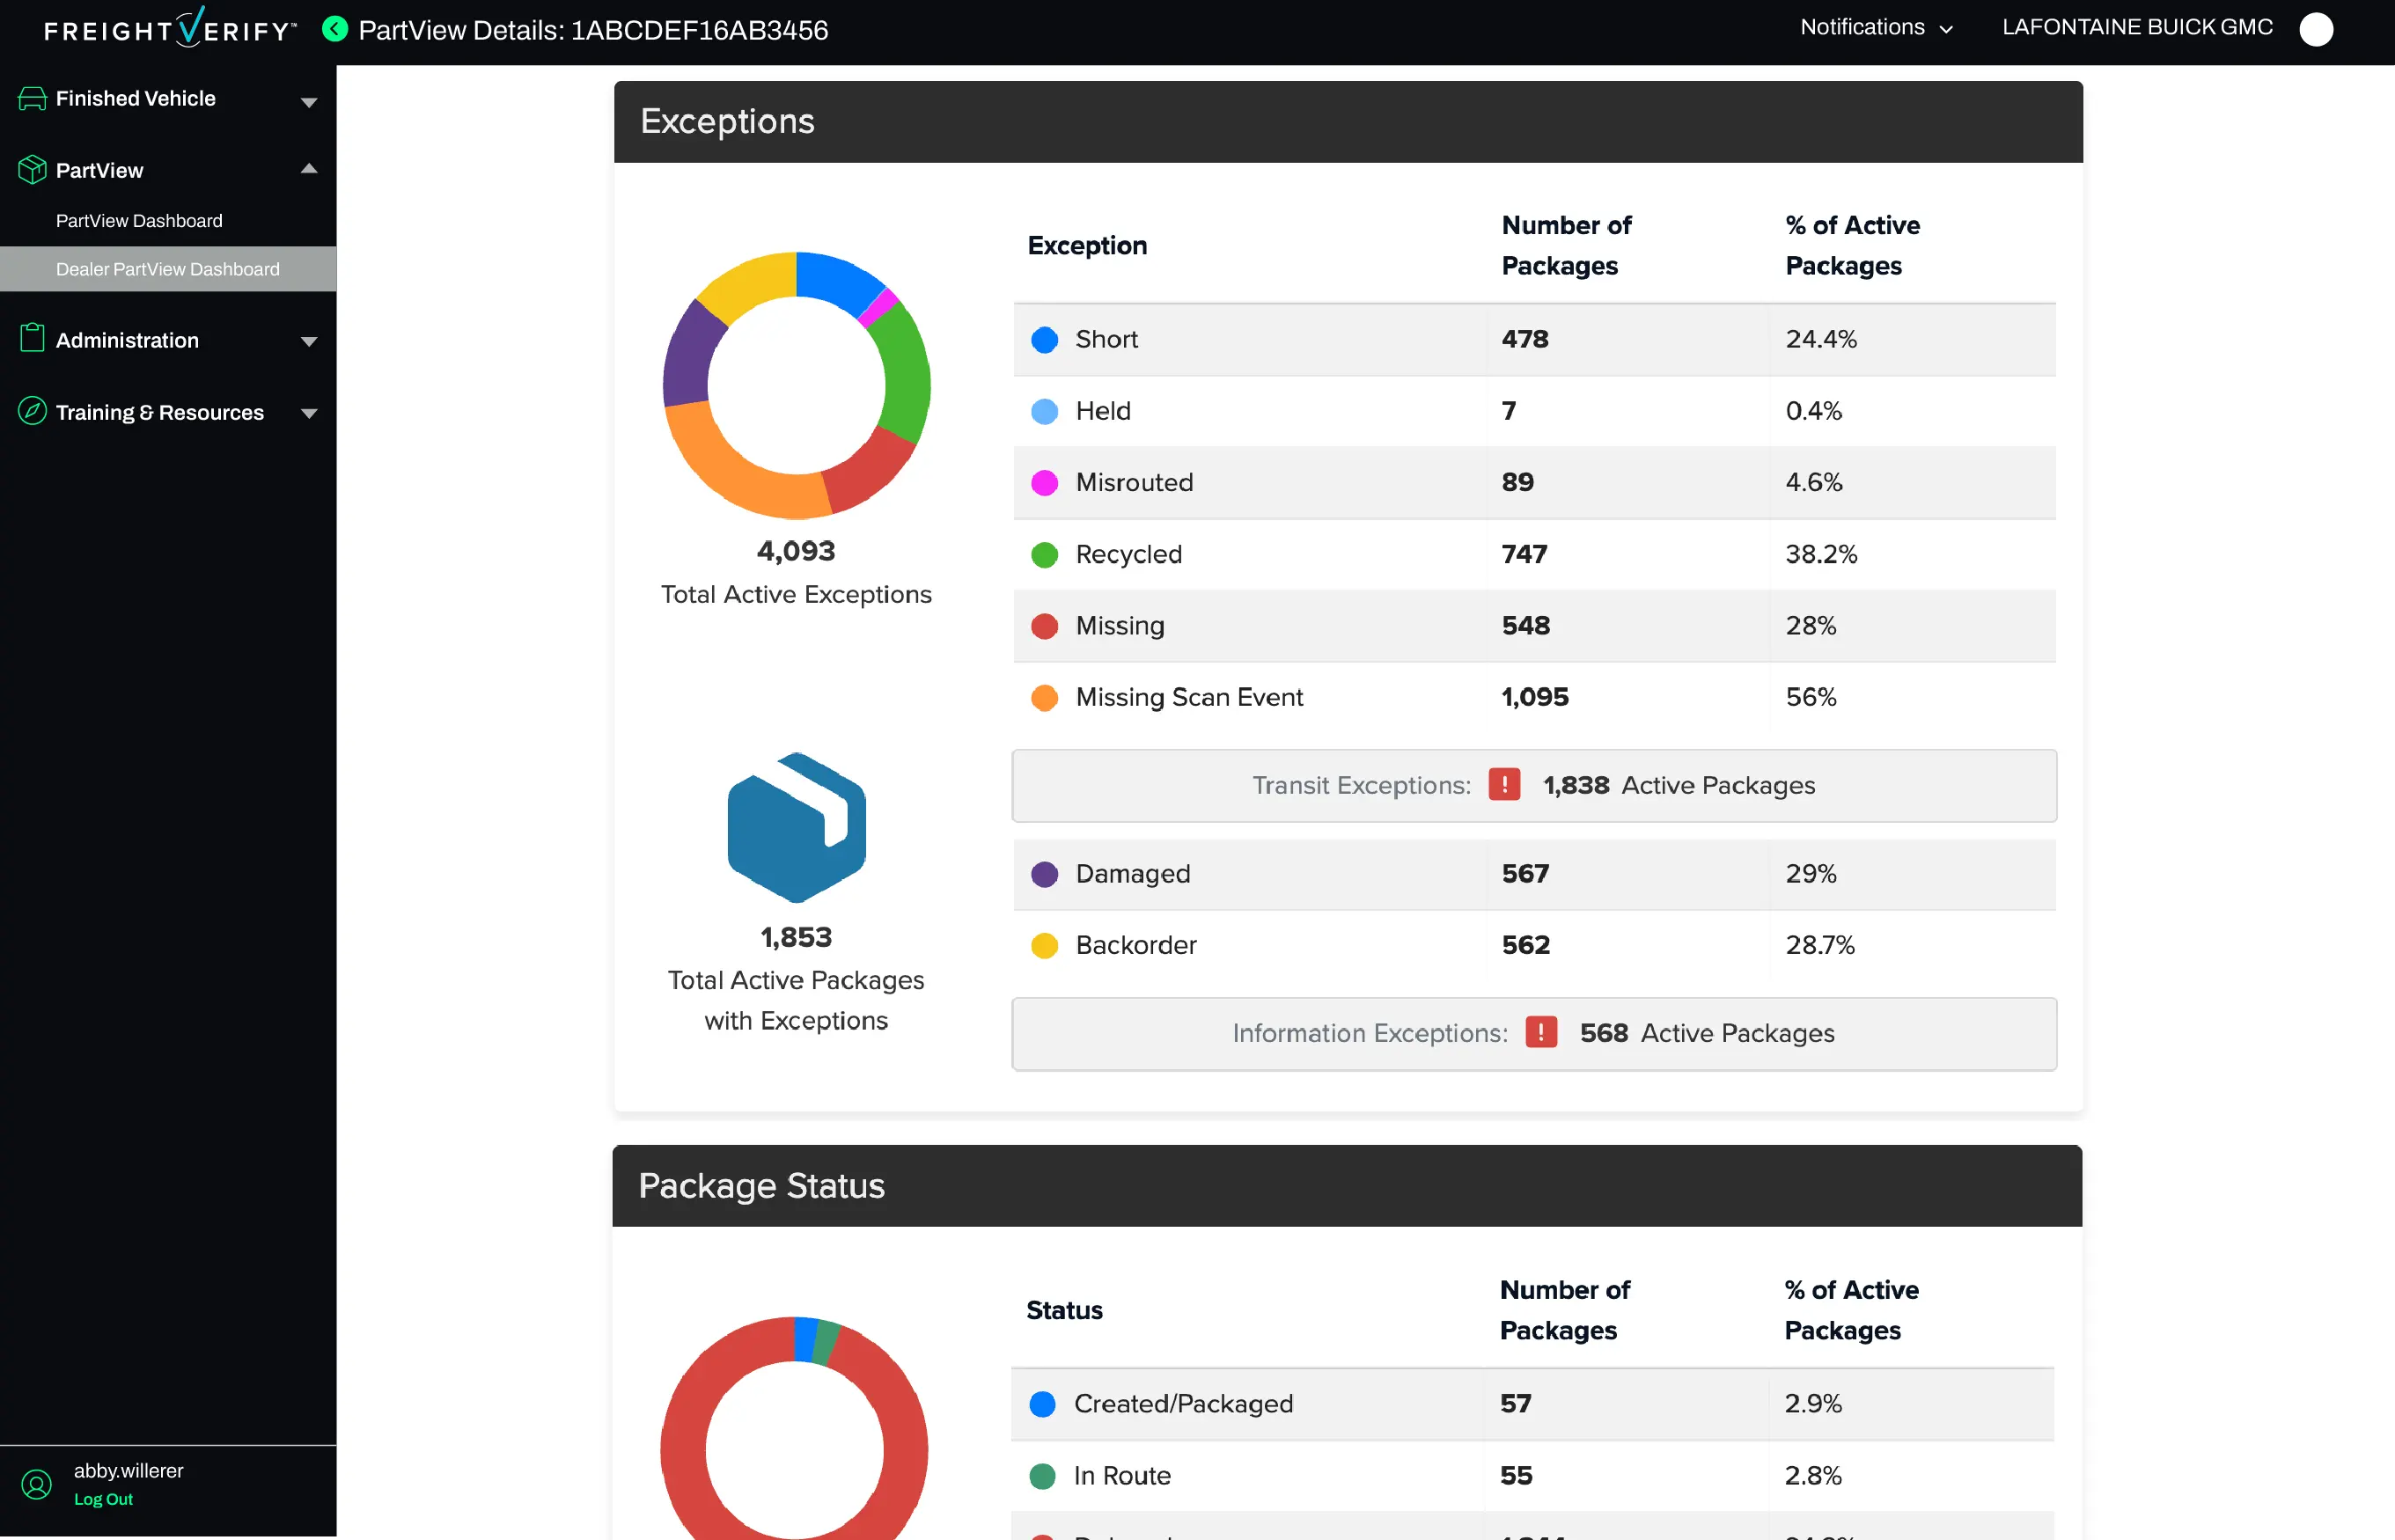Open the PartView Dashboard menu item
Image resolution: width=2395 pixels, height=1540 pixels.
(x=139, y=221)
